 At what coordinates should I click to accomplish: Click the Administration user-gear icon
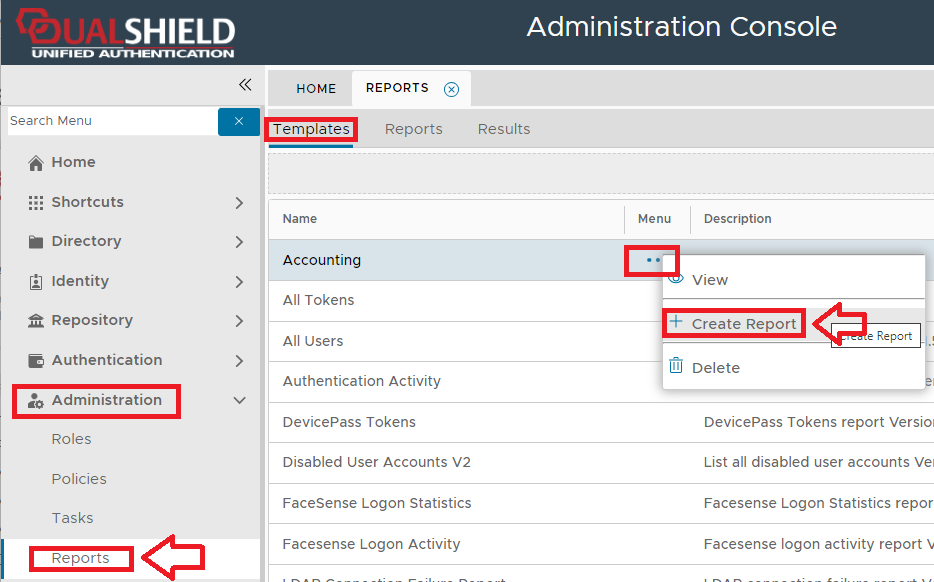36,401
